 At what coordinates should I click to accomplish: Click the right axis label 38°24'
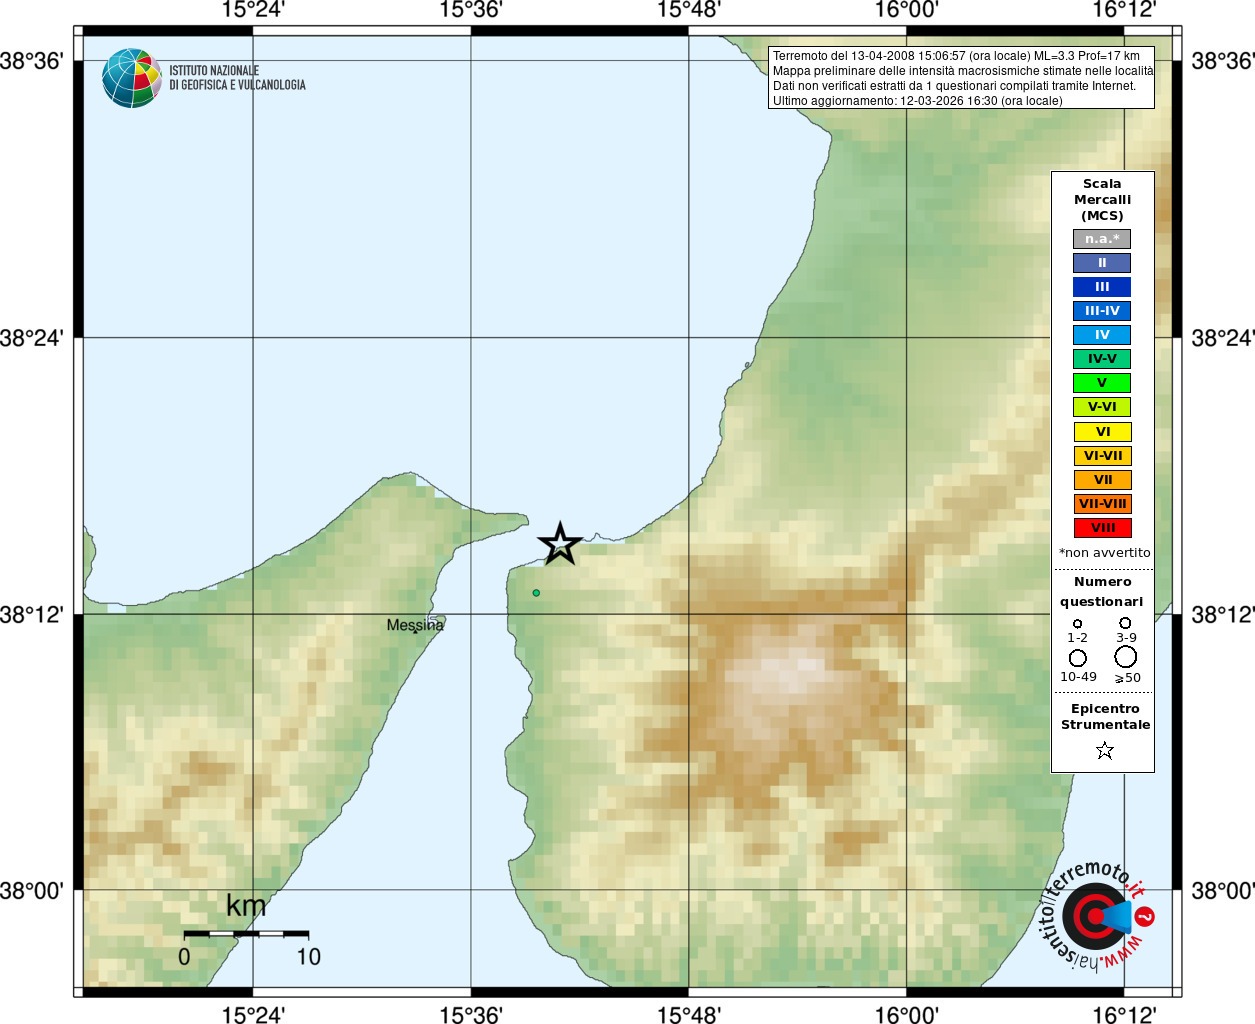click(x=1222, y=338)
